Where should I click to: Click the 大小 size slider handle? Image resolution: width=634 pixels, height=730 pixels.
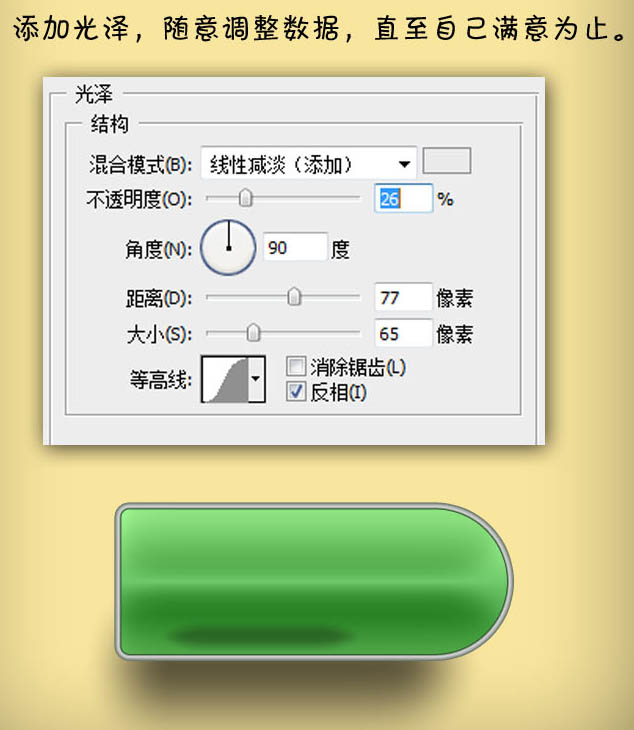(253, 332)
